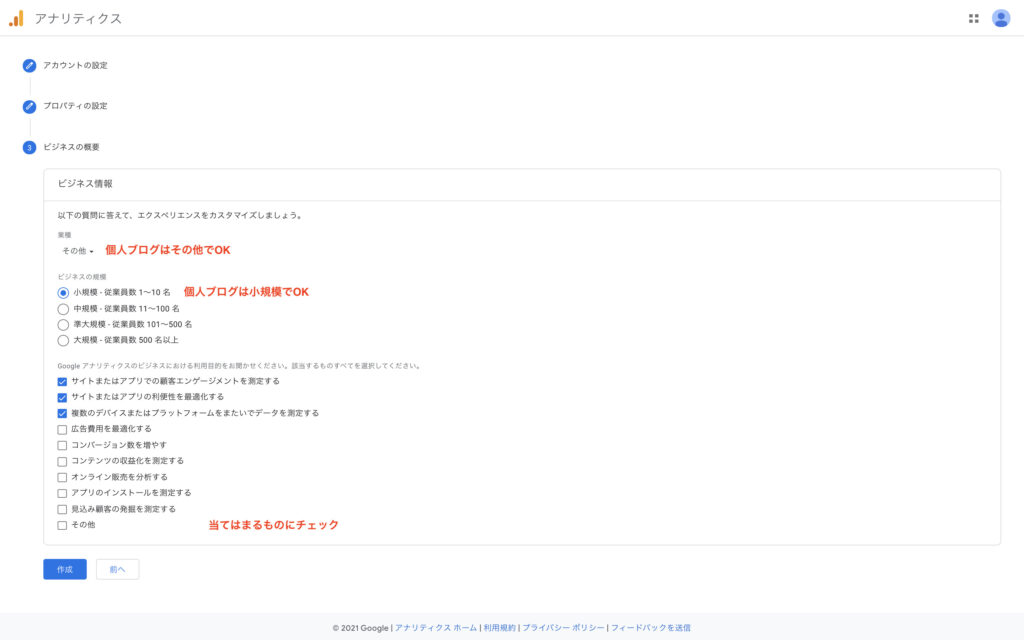Choose 準大規模 - 従業員数 101〜500 名 option

point(63,325)
